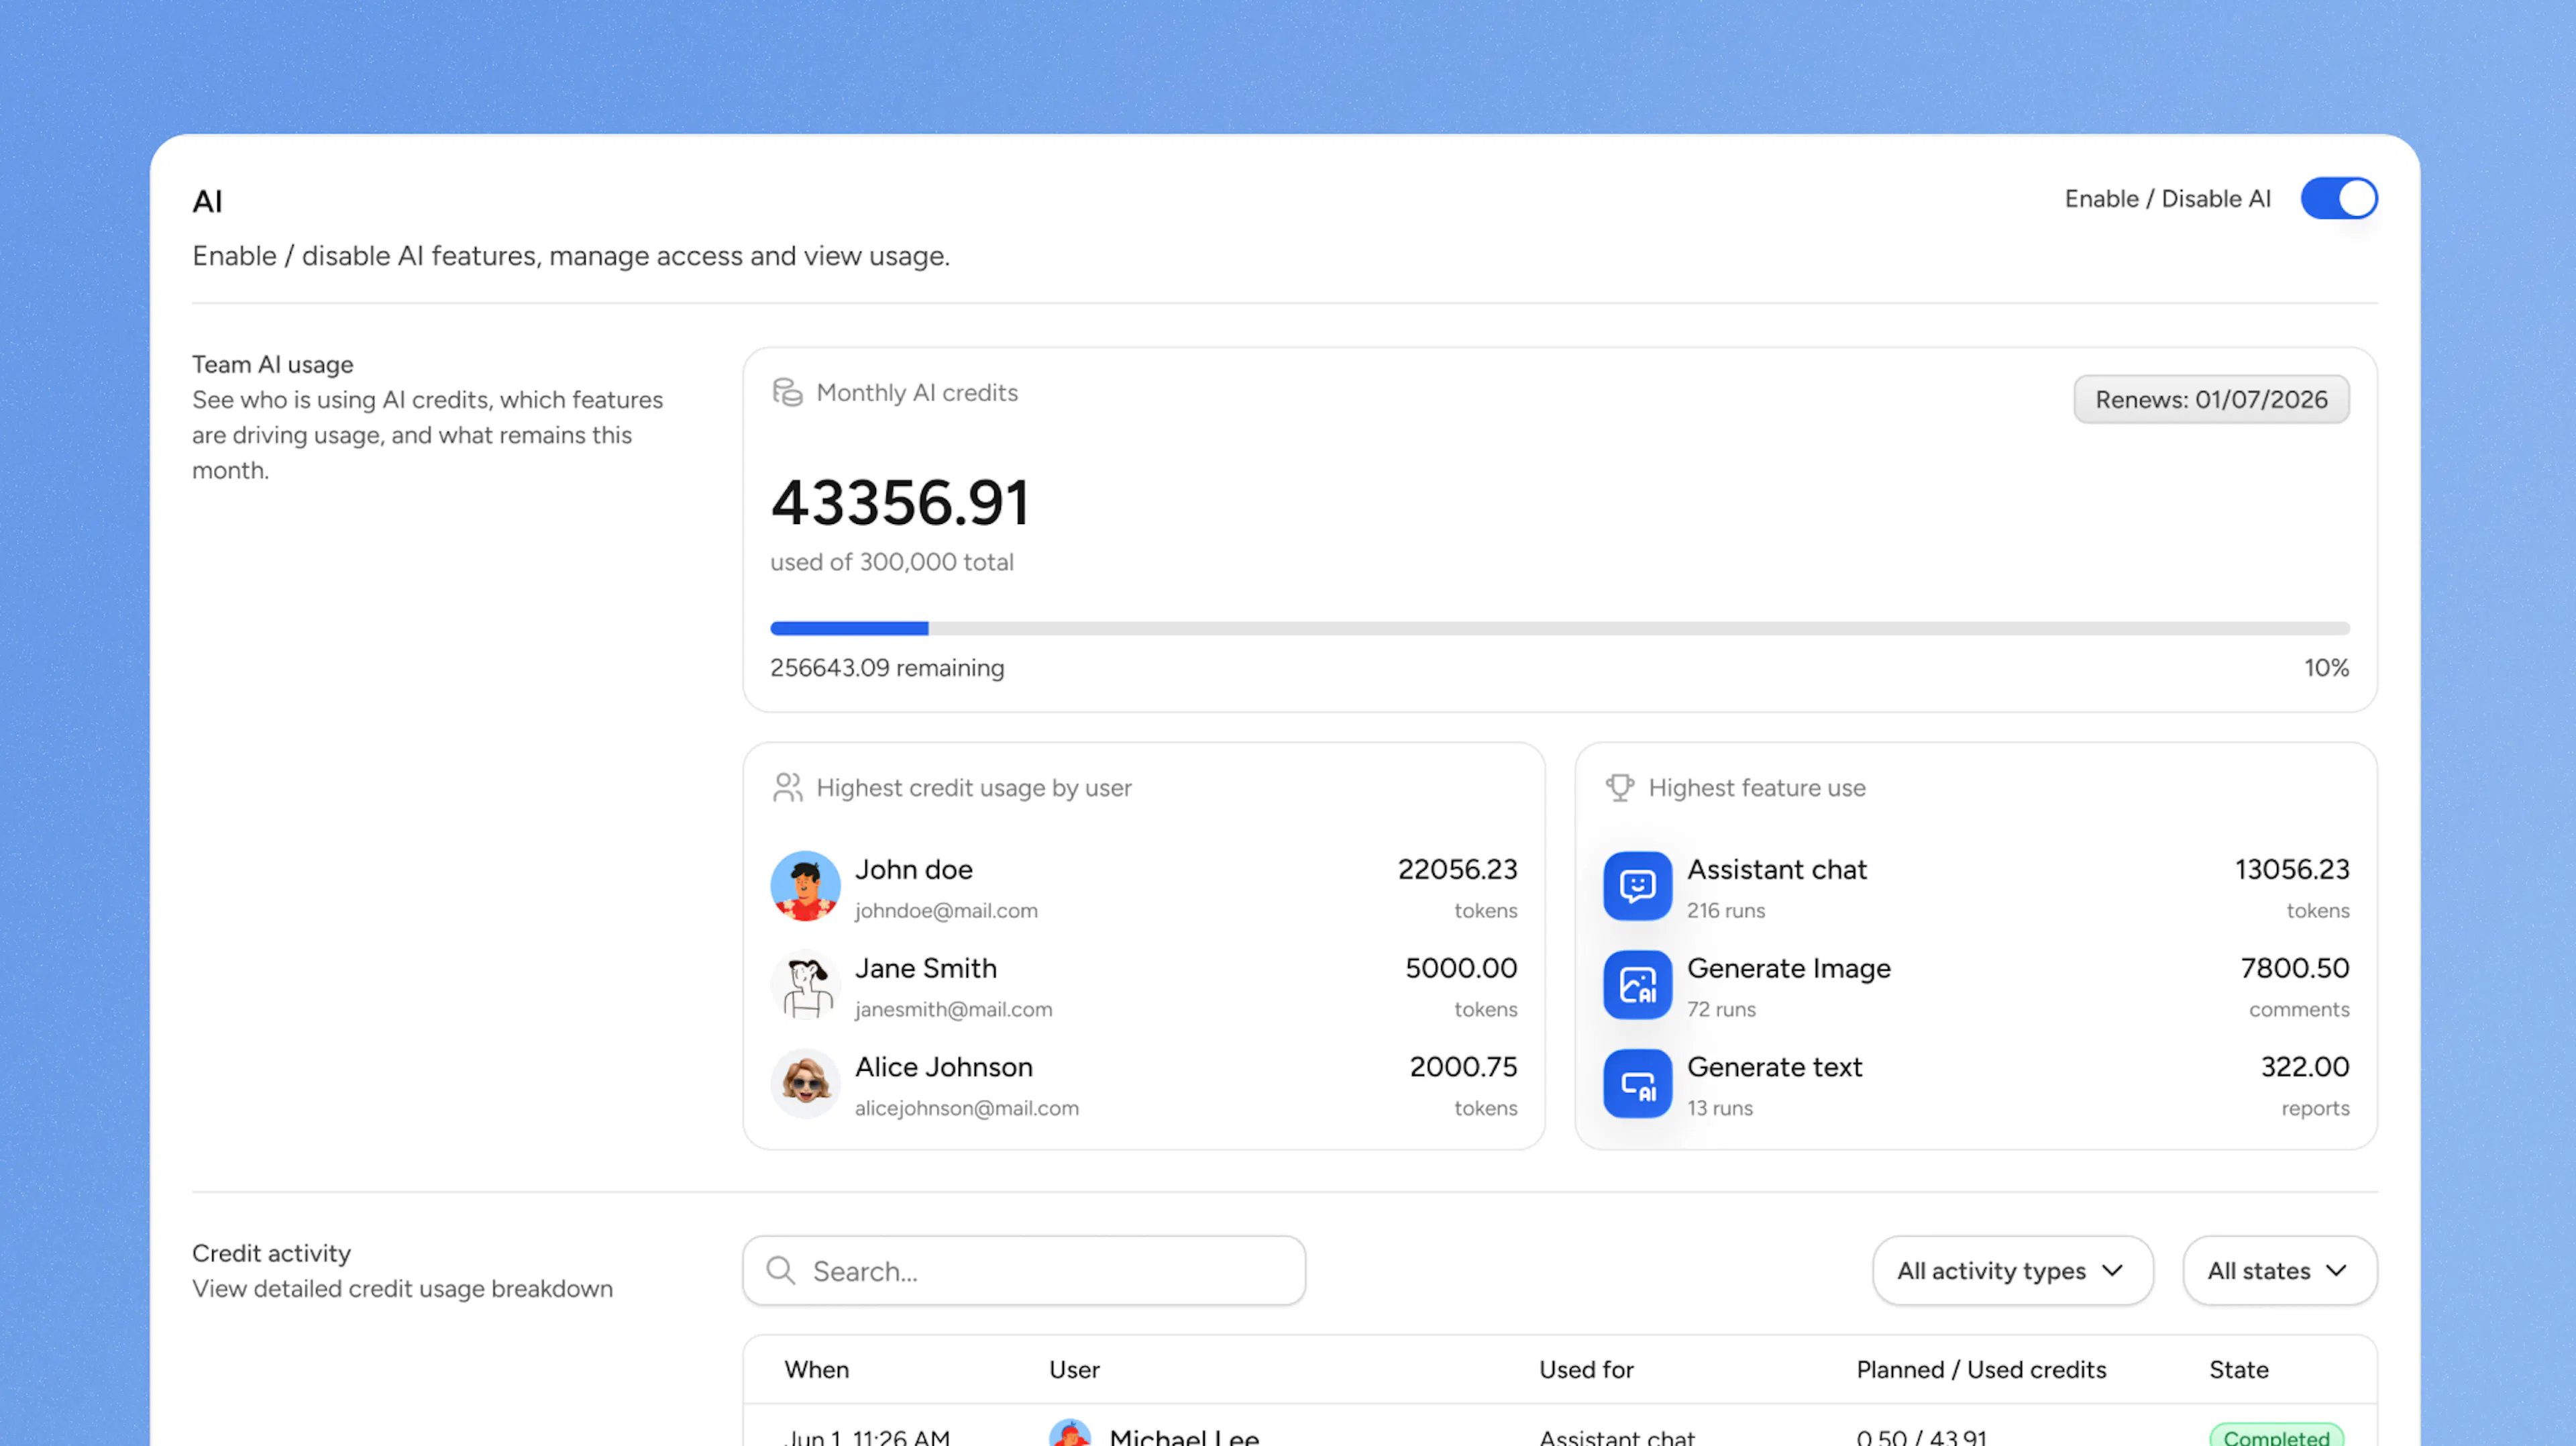The image size is (2576, 1446).
Task: Click the State column header
Action: [2238, 1370]
